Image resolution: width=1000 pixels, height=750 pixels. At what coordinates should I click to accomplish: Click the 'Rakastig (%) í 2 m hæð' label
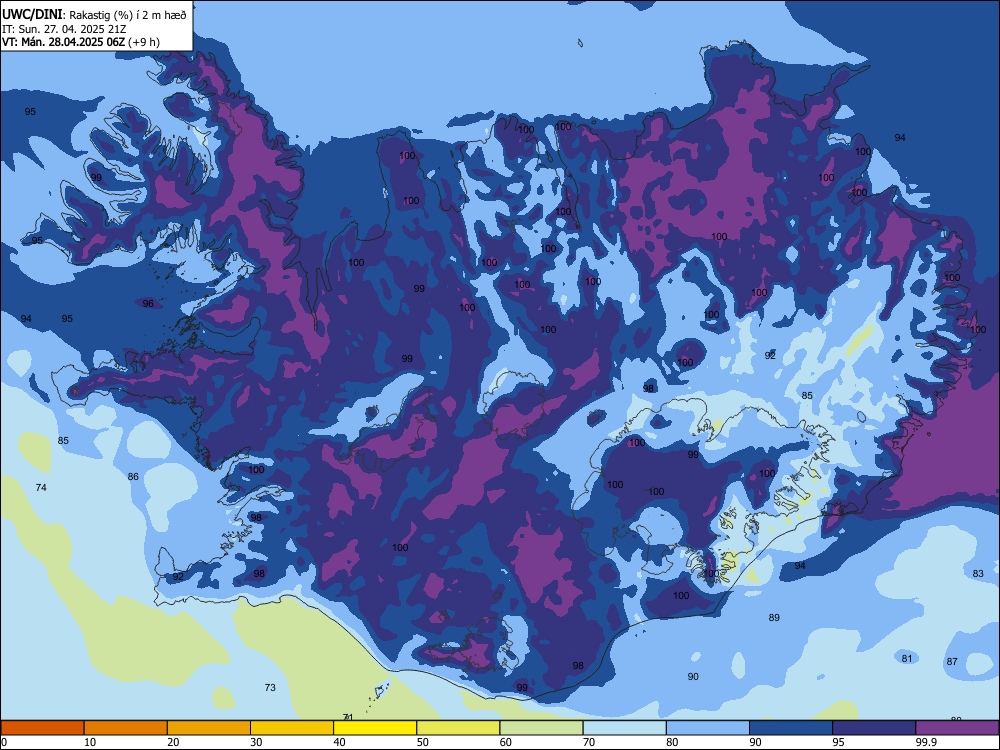128,15
